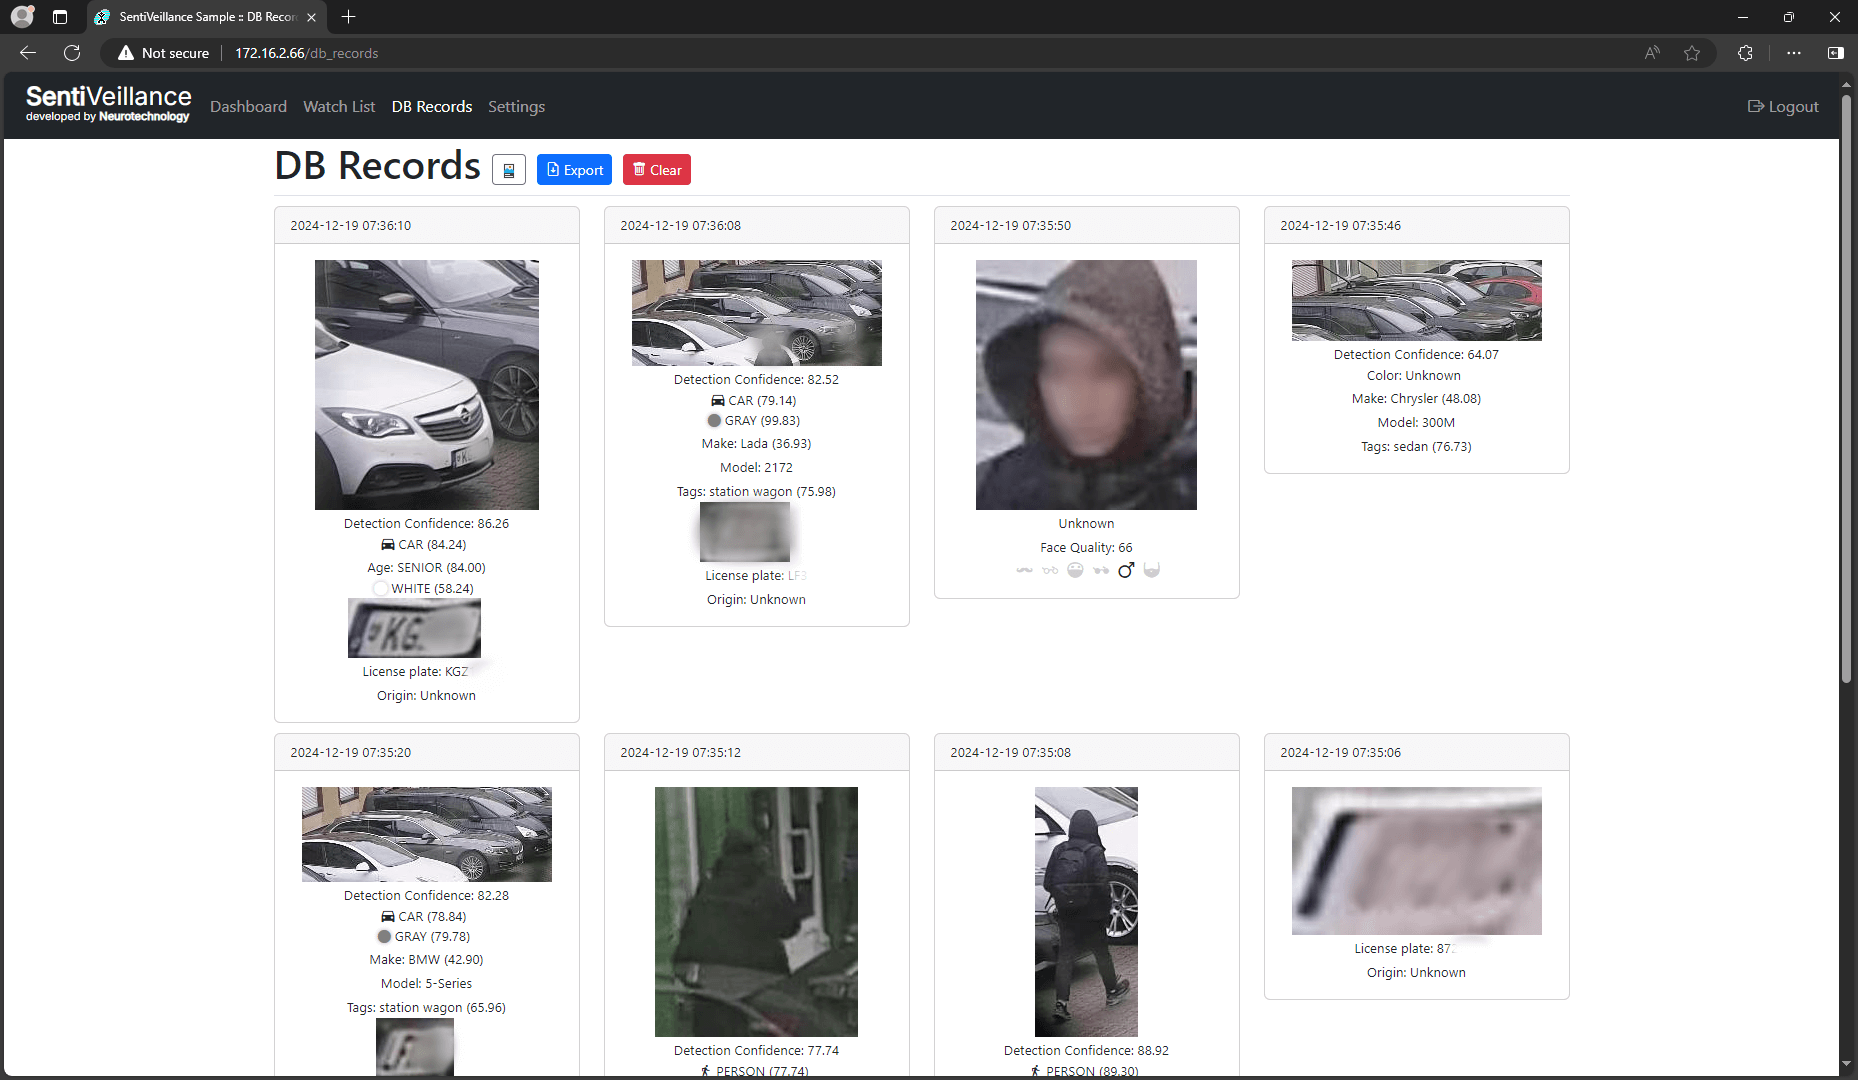Go to the Watch List page
The image size is (1858, 1080).
pos(339,107)
